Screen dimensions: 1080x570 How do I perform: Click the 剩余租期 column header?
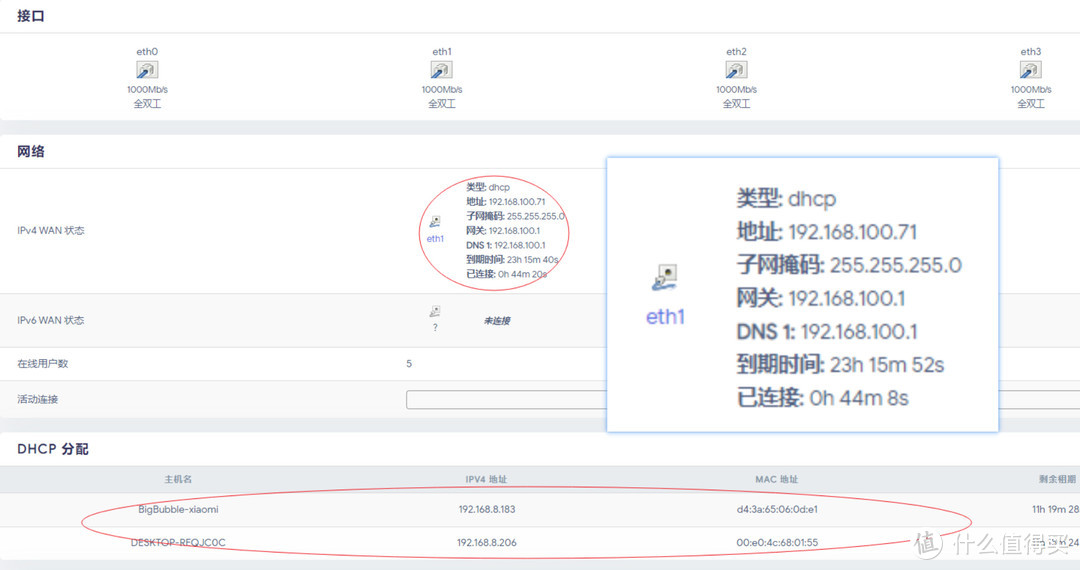coord(1058,479)
